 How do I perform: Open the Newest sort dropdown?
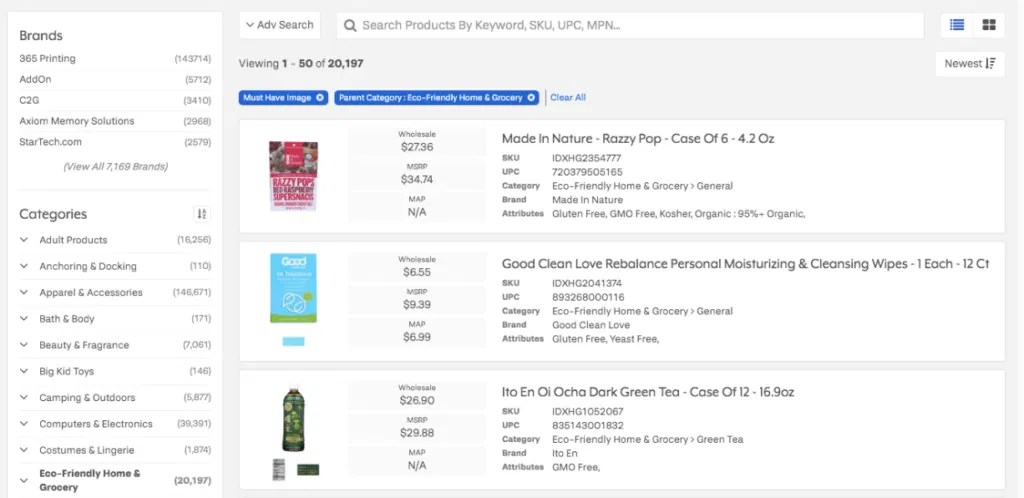970,63
